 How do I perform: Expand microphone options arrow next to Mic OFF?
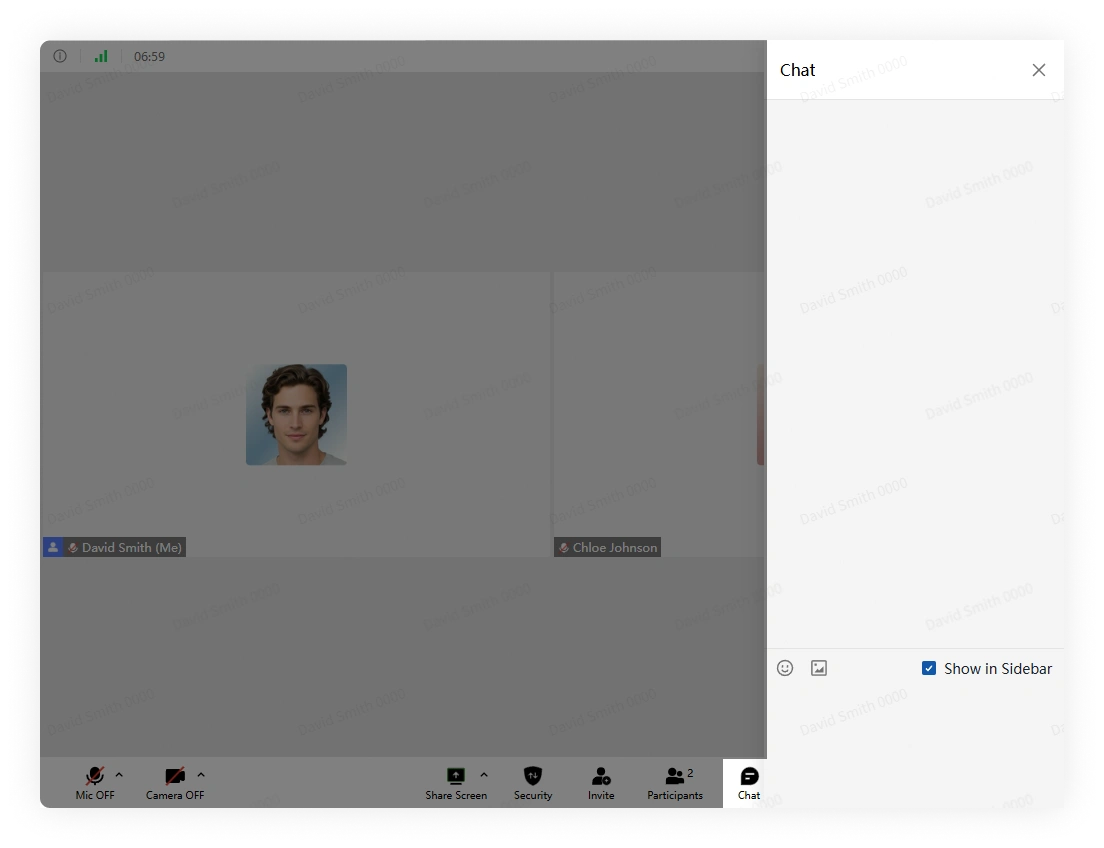pyautogui.click(x=119, y=775)
